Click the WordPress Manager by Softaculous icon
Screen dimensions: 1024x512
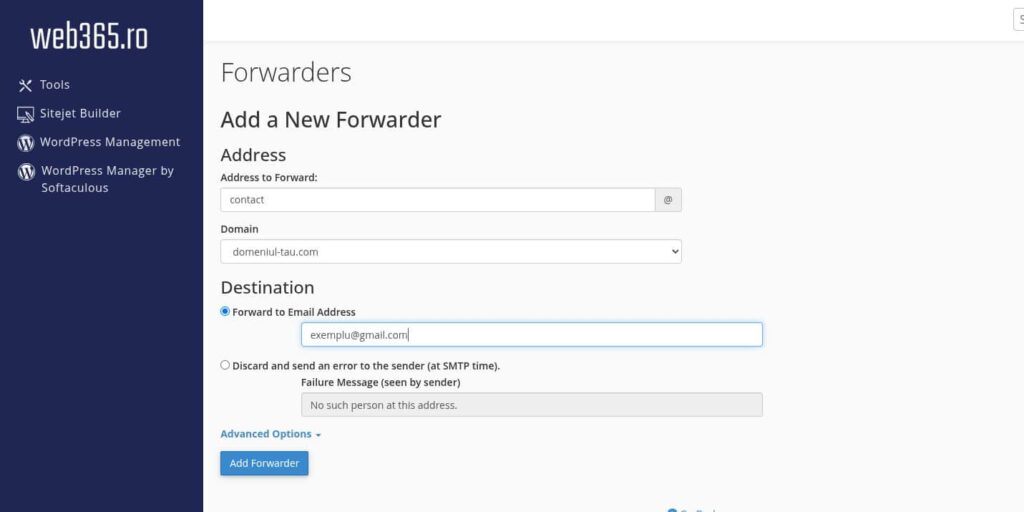[26, 172]
